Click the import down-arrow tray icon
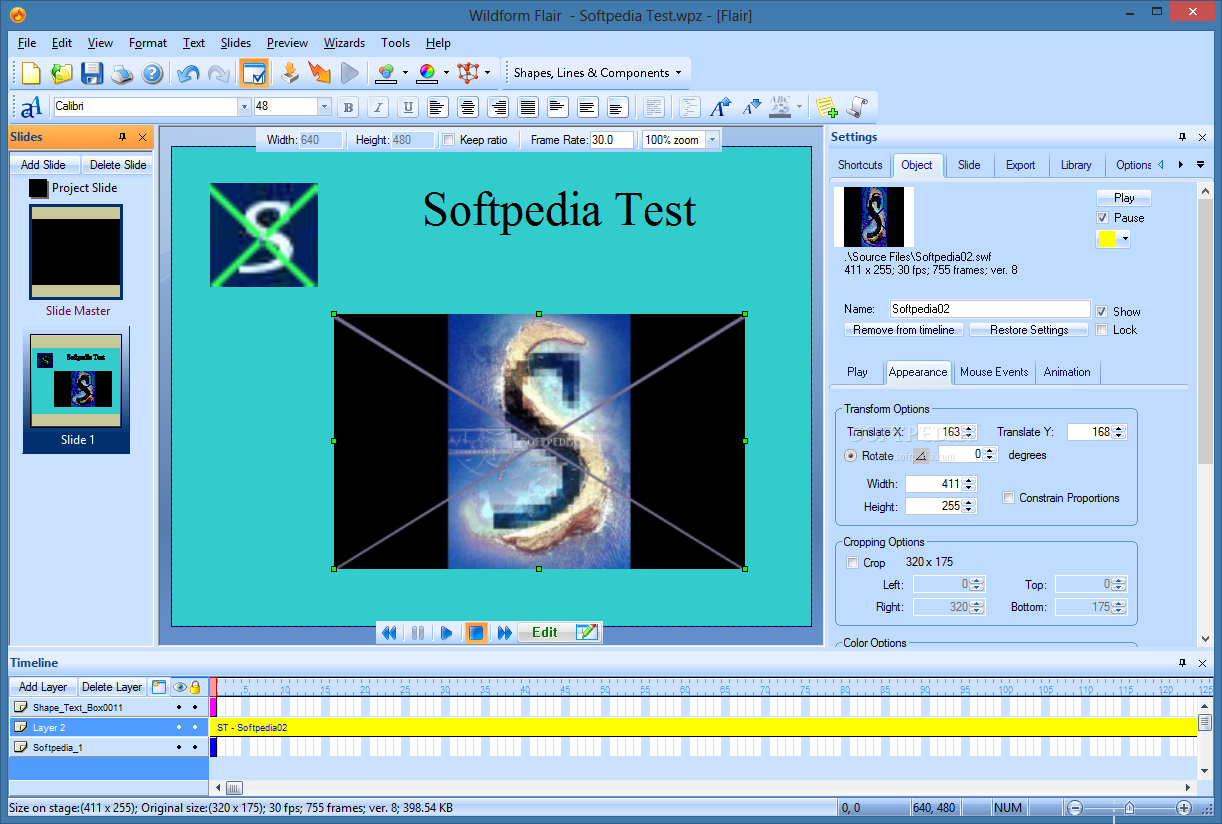 coord(290,73)
